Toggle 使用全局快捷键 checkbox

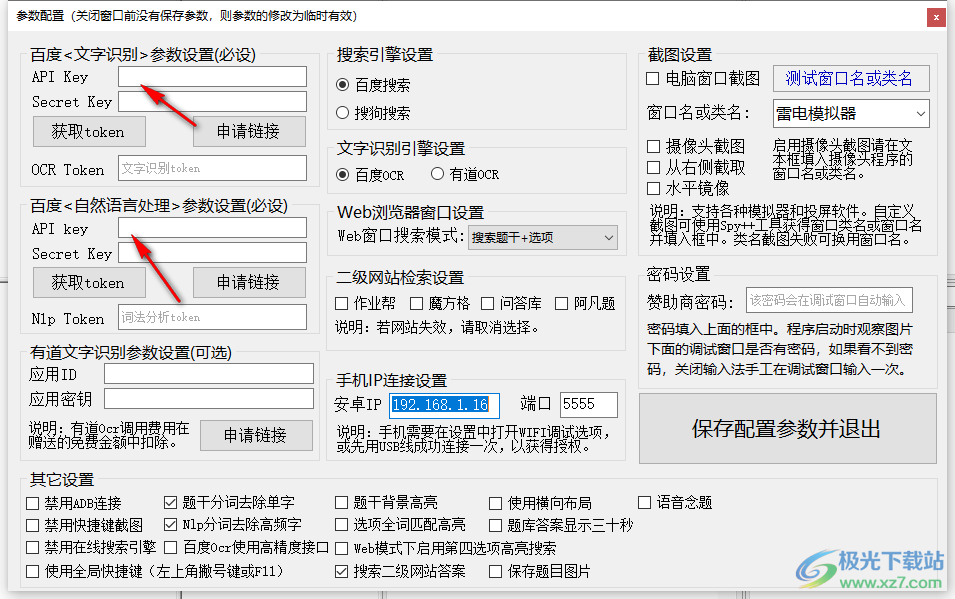pos(33,572)
